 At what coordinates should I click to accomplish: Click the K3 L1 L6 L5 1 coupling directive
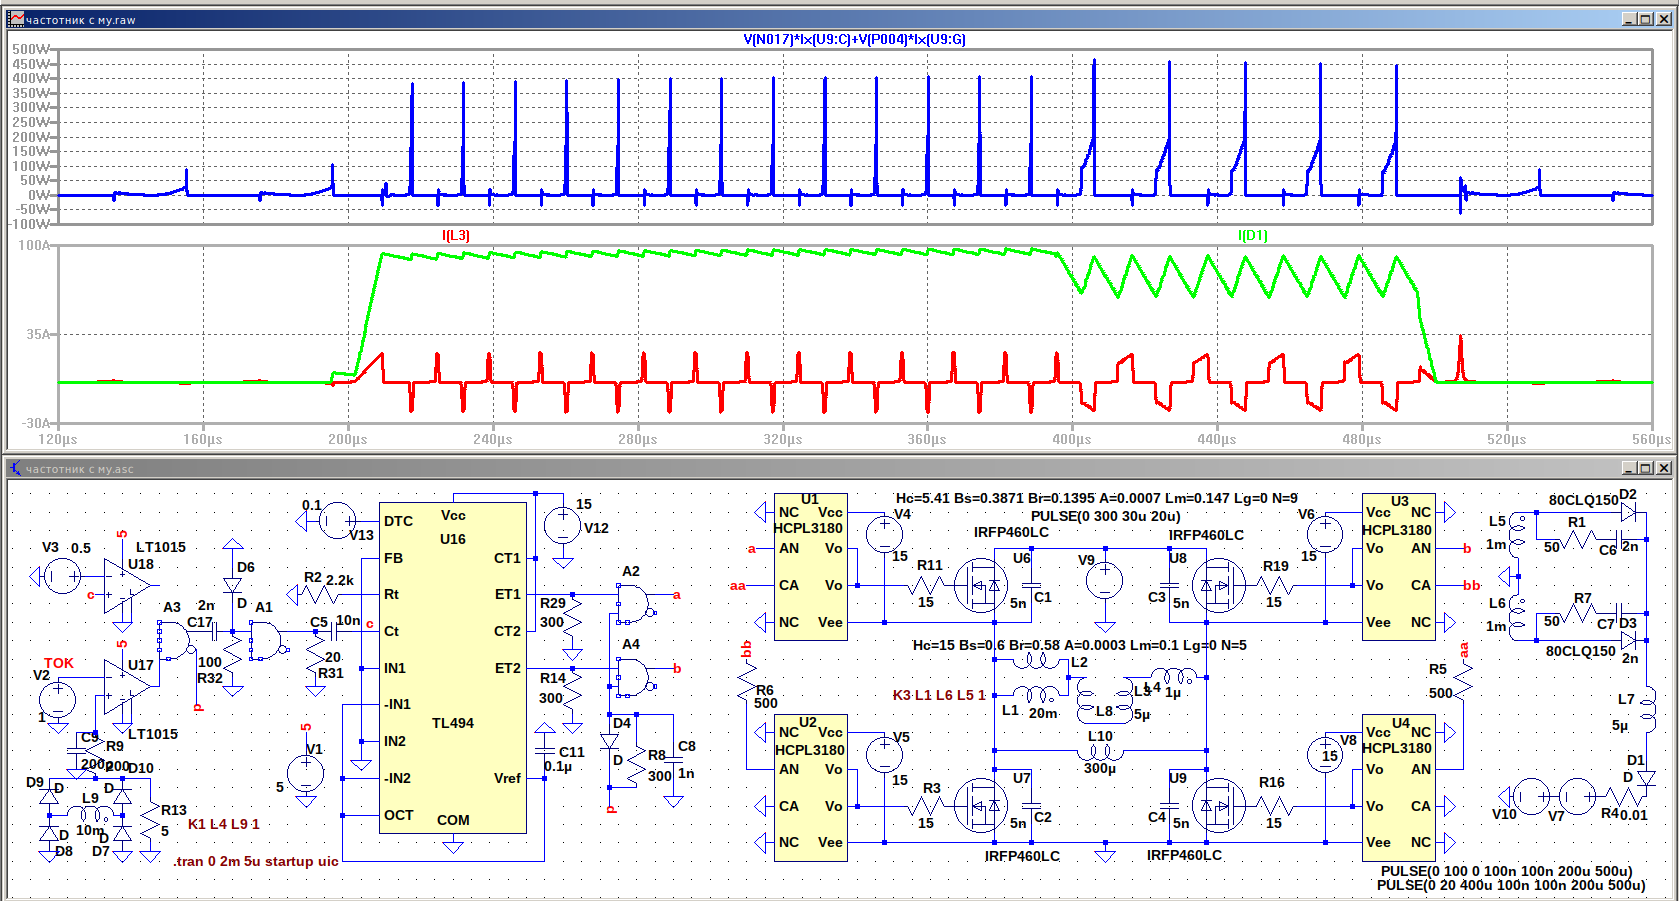[939, 695]
